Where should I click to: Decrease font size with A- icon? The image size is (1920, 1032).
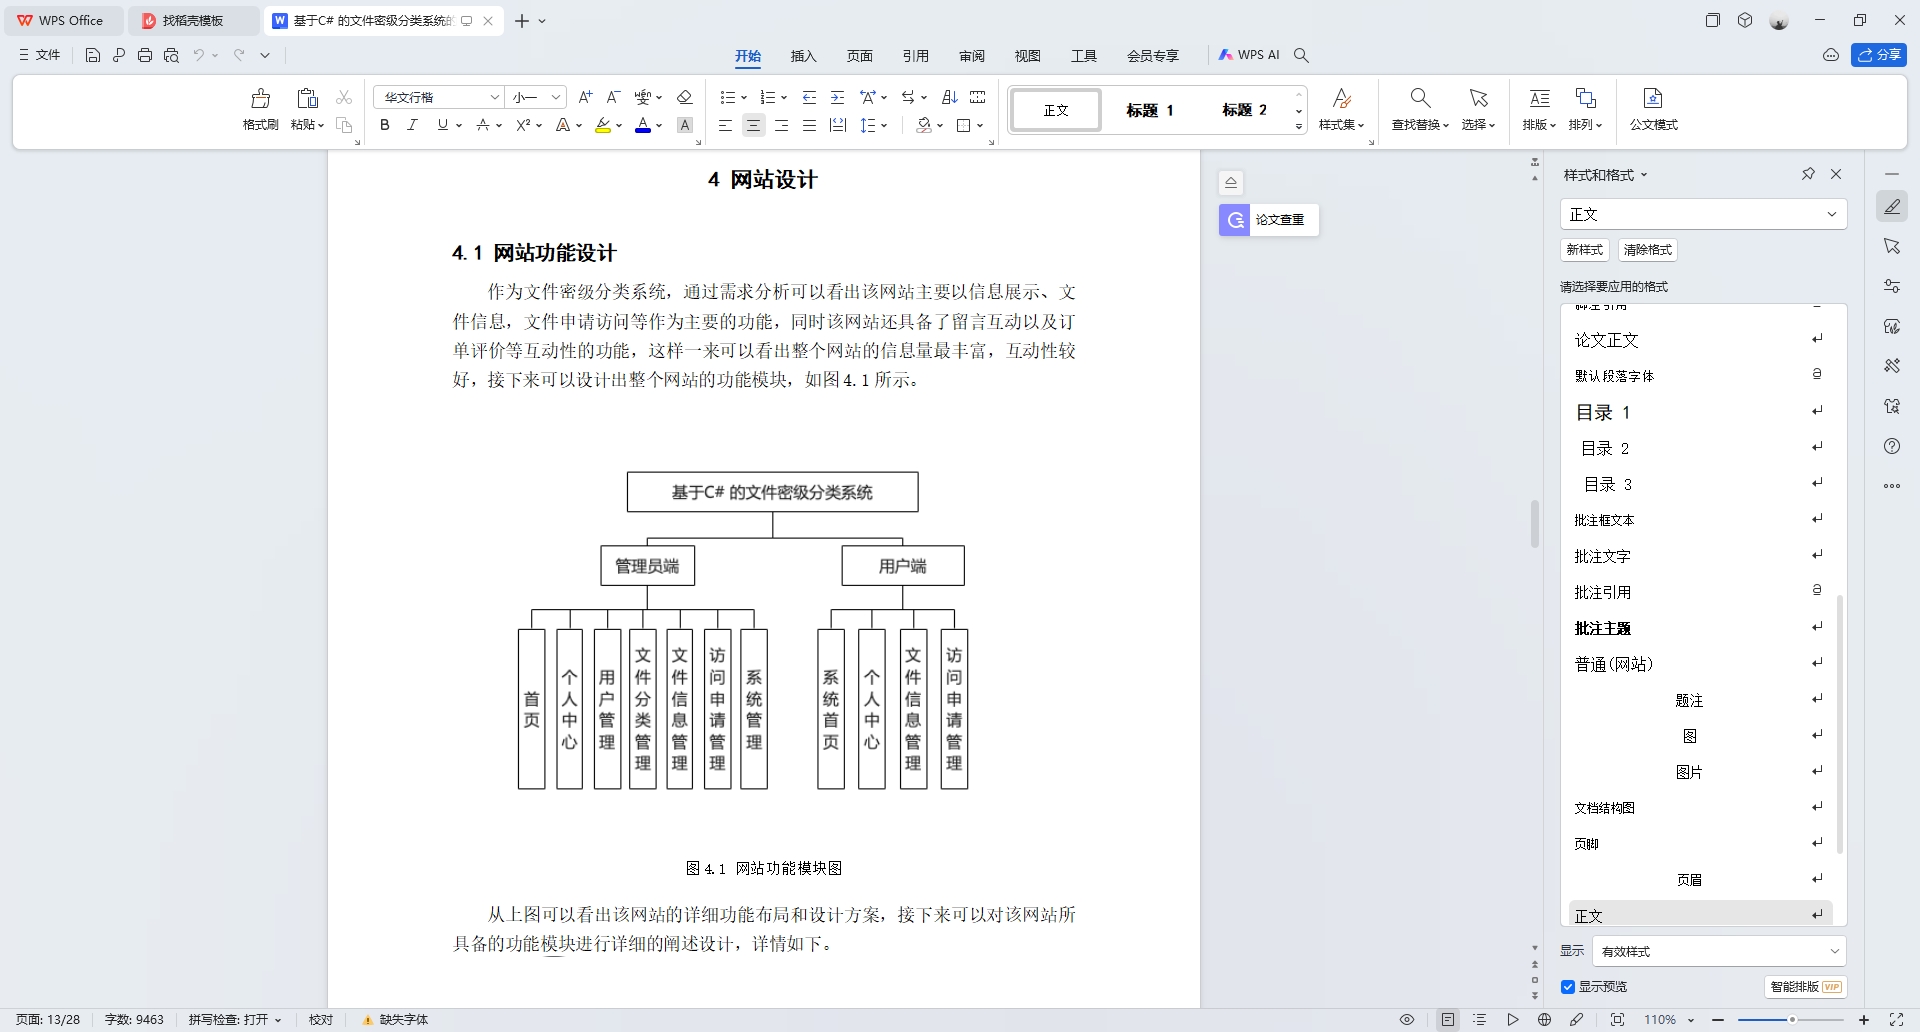click(614, 97)
